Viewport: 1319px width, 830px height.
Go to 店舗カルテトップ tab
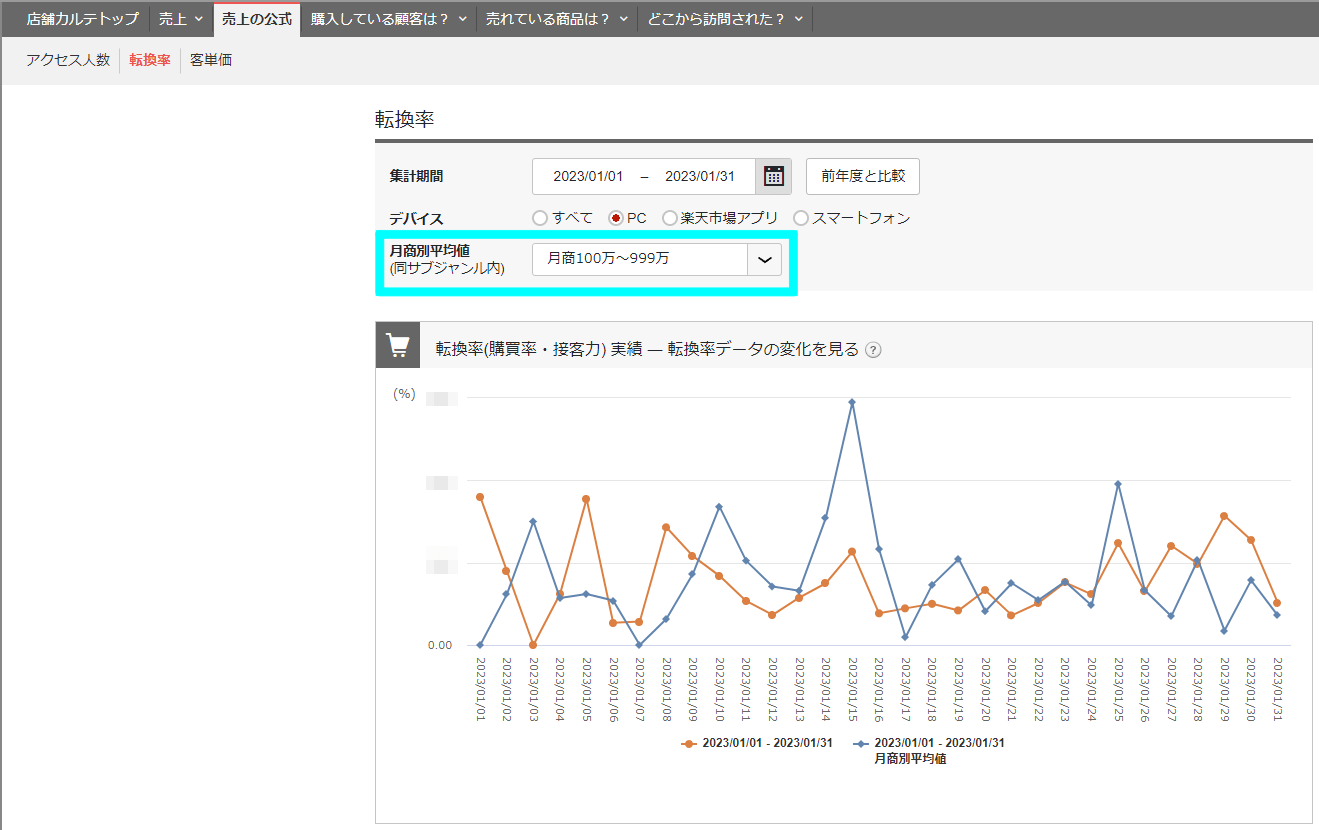coord(82,19)
